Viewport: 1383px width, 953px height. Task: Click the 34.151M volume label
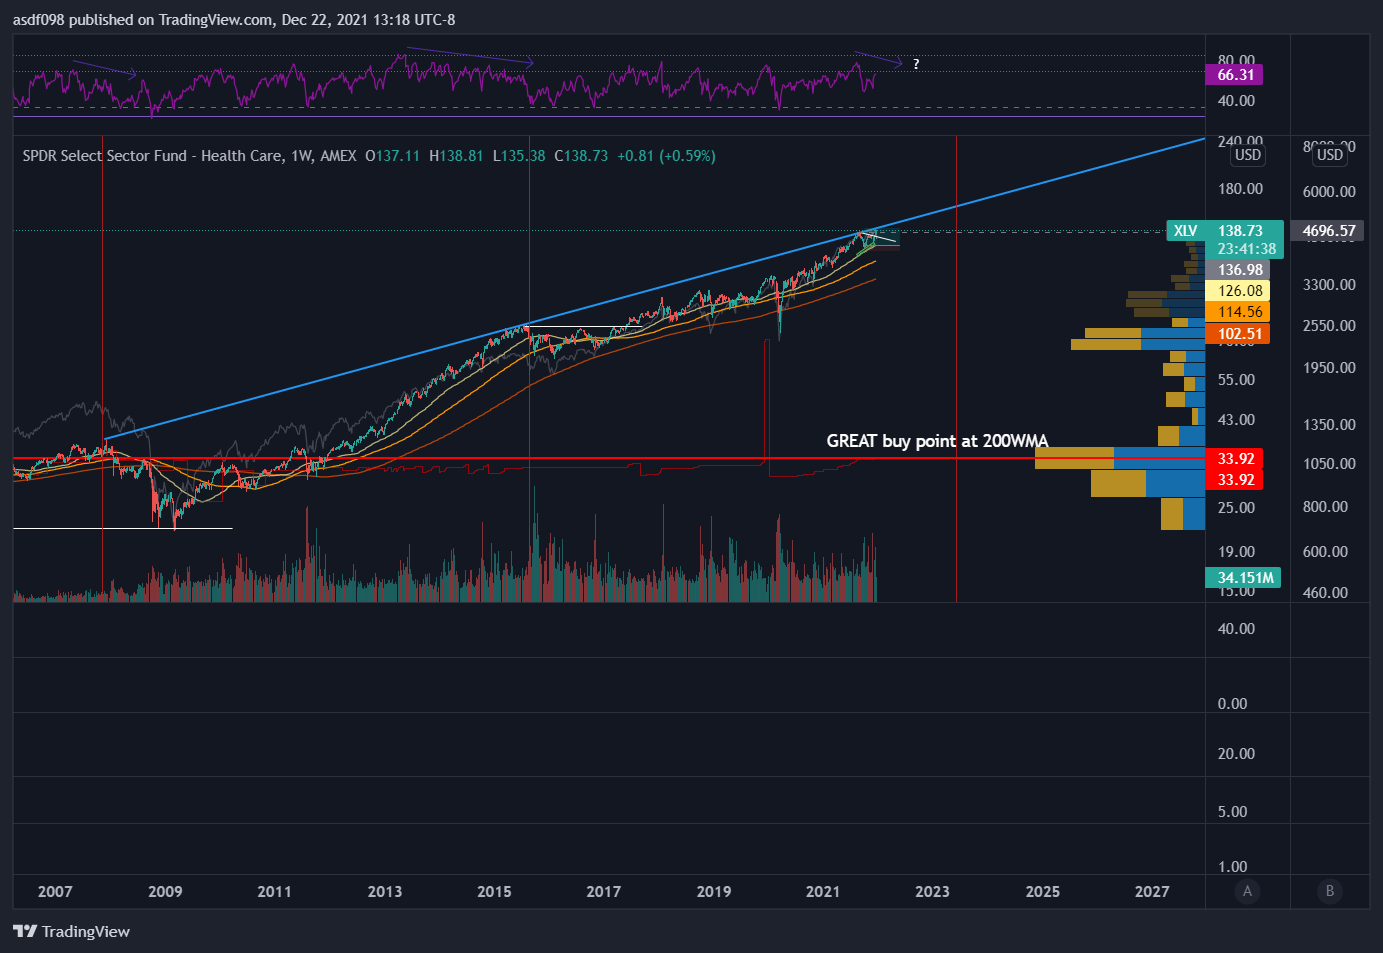(1244, 578)
